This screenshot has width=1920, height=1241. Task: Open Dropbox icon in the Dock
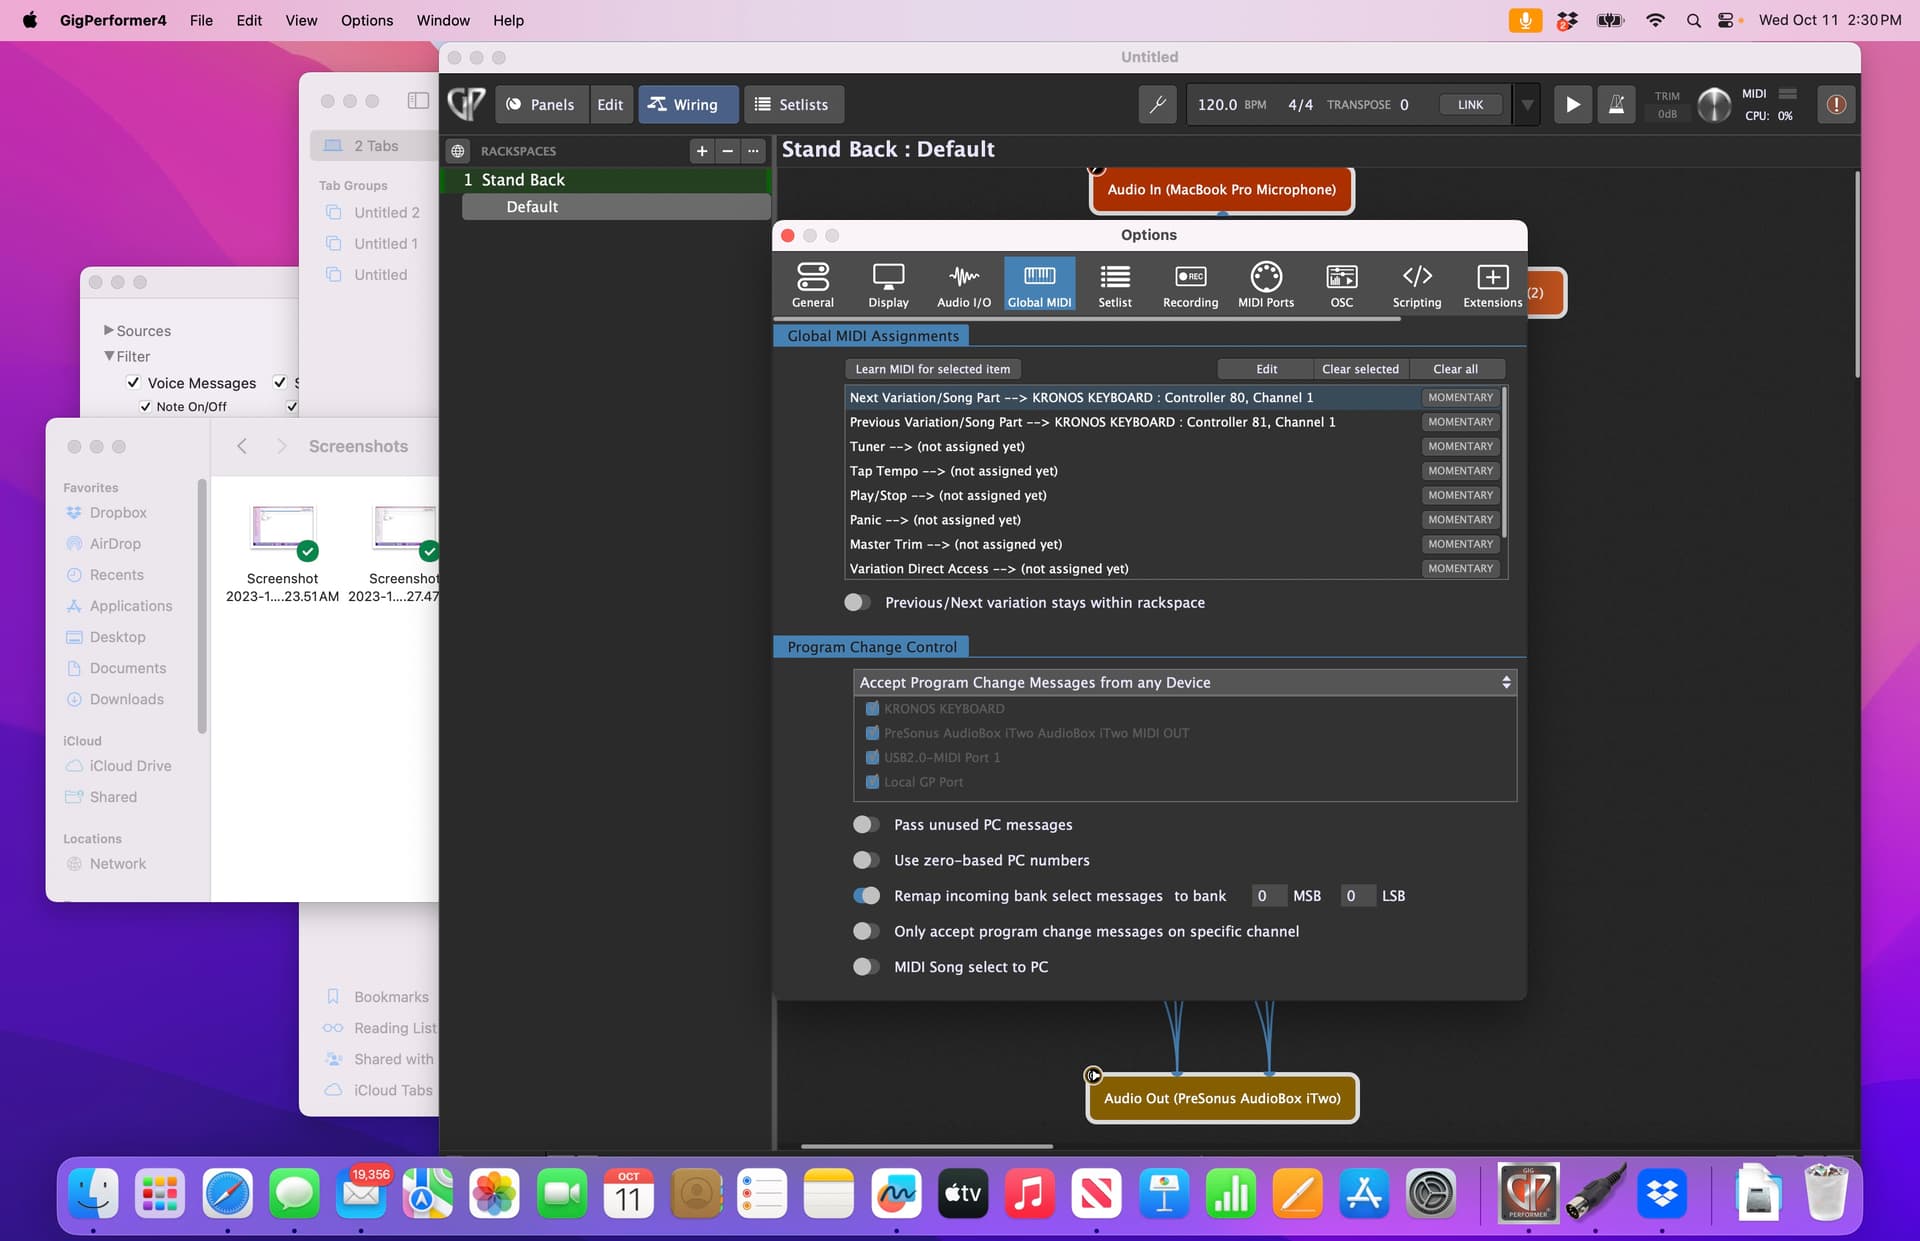(x=1662, y=1192)
